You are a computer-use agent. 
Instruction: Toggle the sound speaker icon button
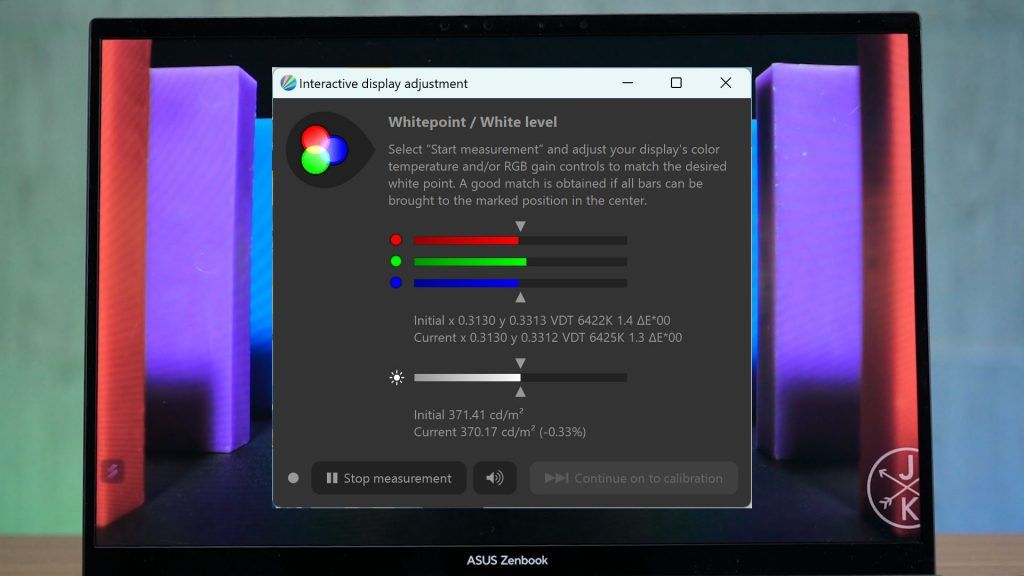pos(495,478)
